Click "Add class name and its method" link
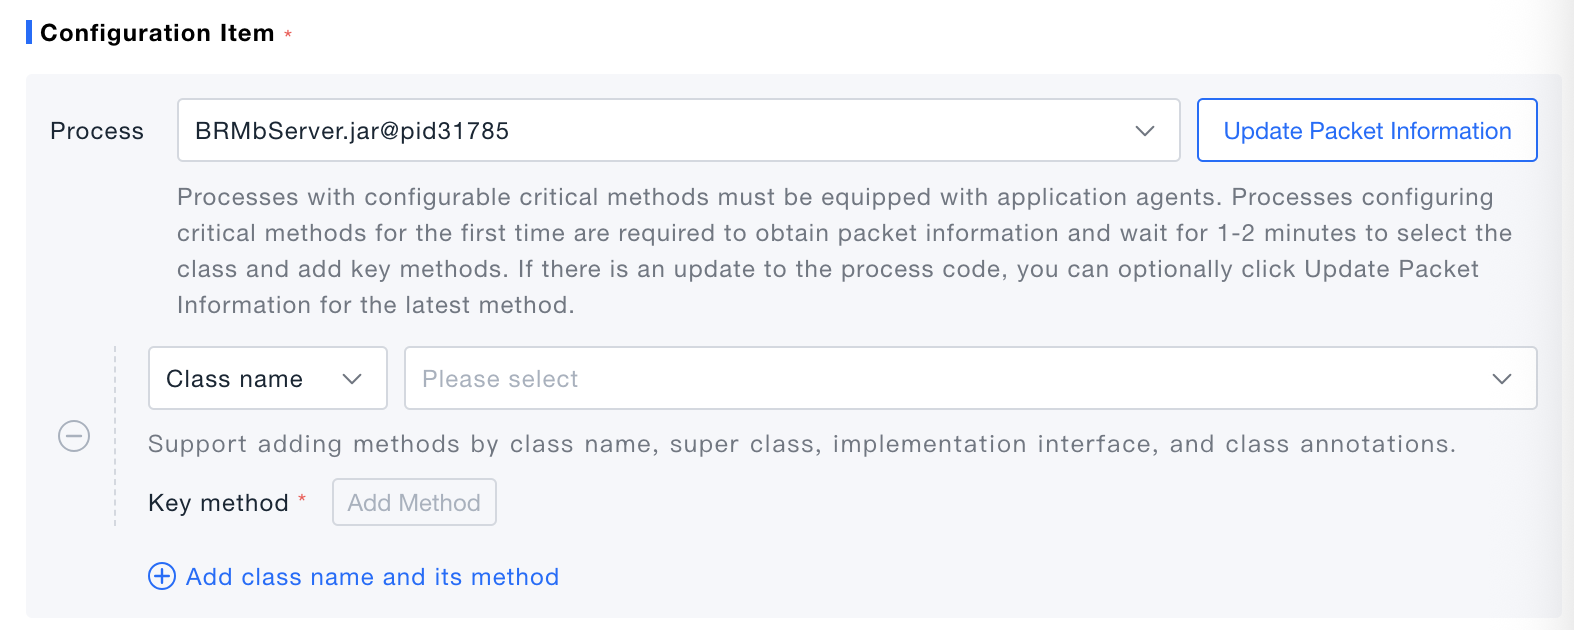The image size is (1574, 630). pyautogui.click(x=372, y=577)
